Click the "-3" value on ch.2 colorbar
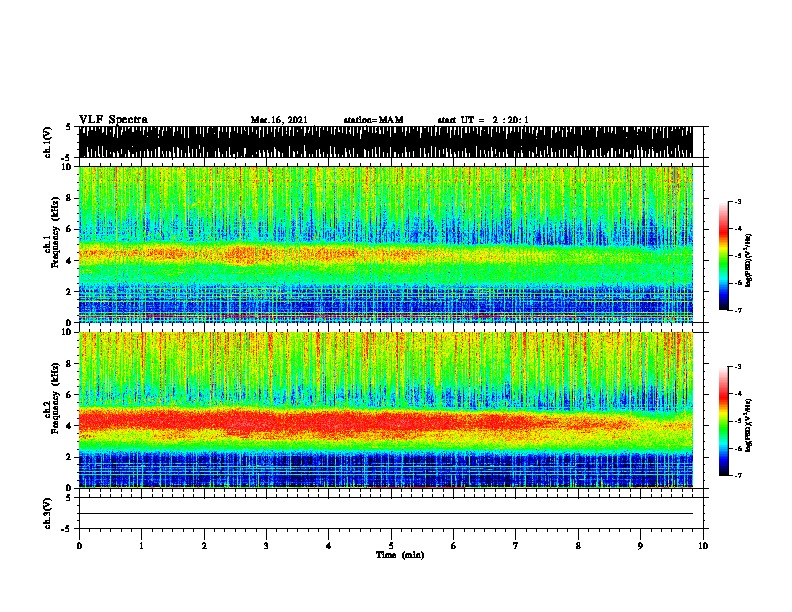 (x=738, y=367)
